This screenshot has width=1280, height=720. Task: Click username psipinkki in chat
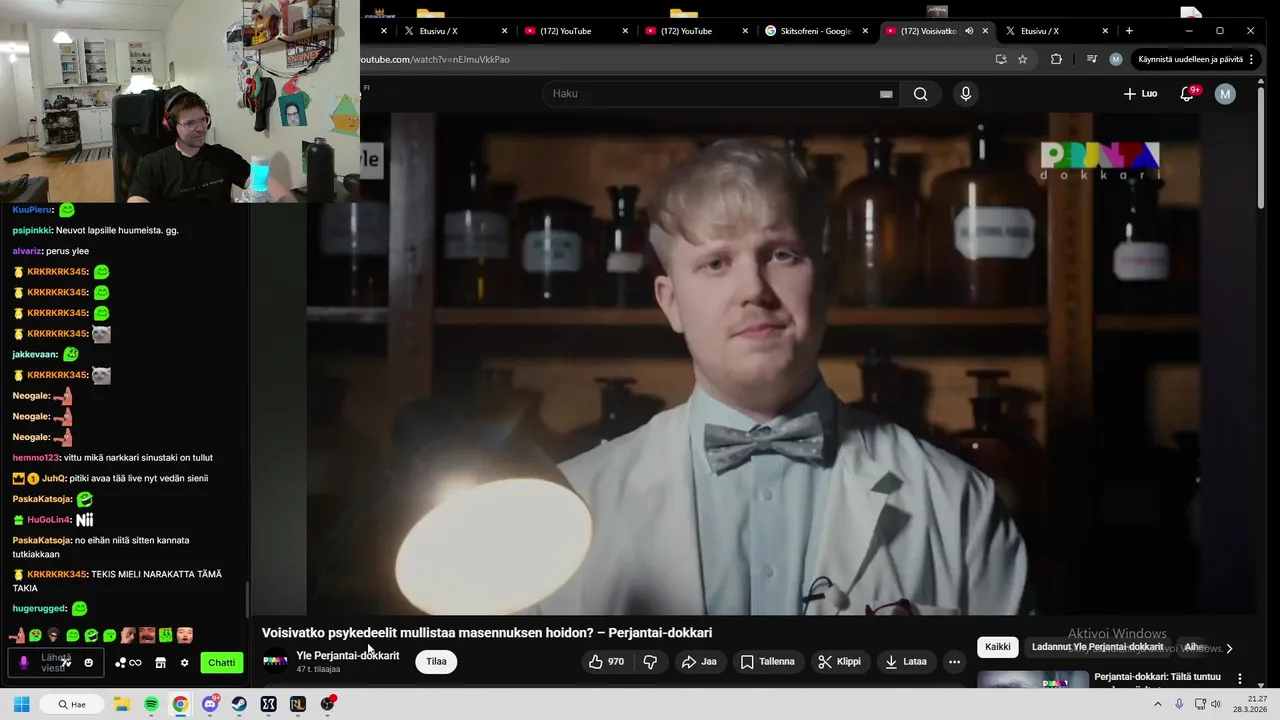32,230
